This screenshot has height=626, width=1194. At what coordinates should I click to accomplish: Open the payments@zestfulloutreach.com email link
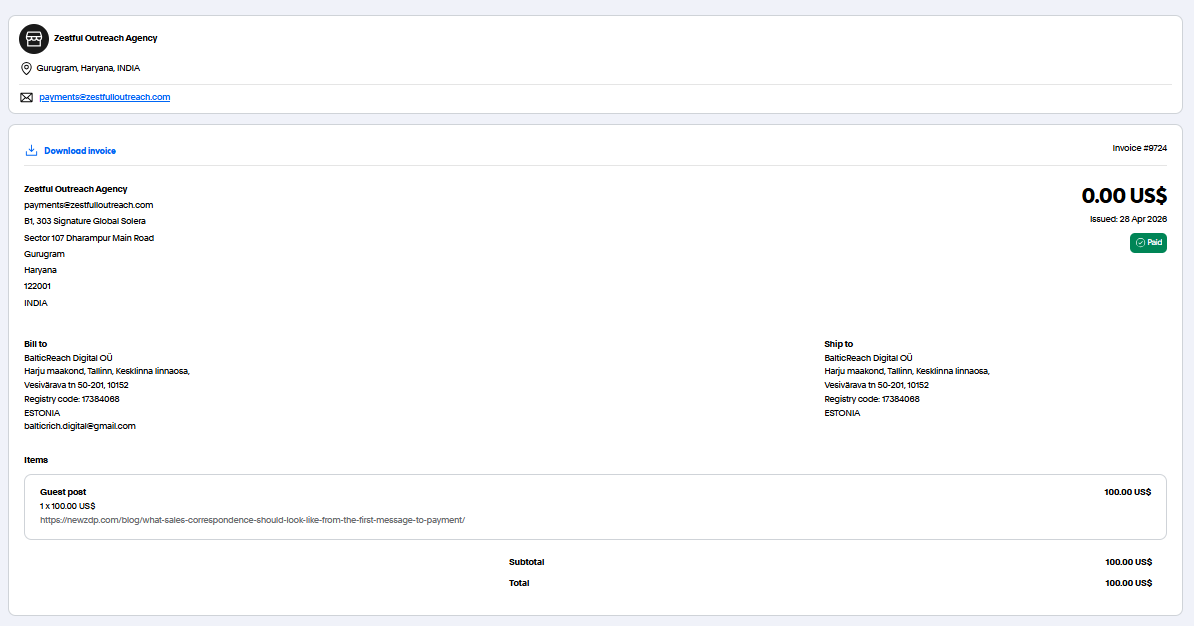[x=104, y=97]
